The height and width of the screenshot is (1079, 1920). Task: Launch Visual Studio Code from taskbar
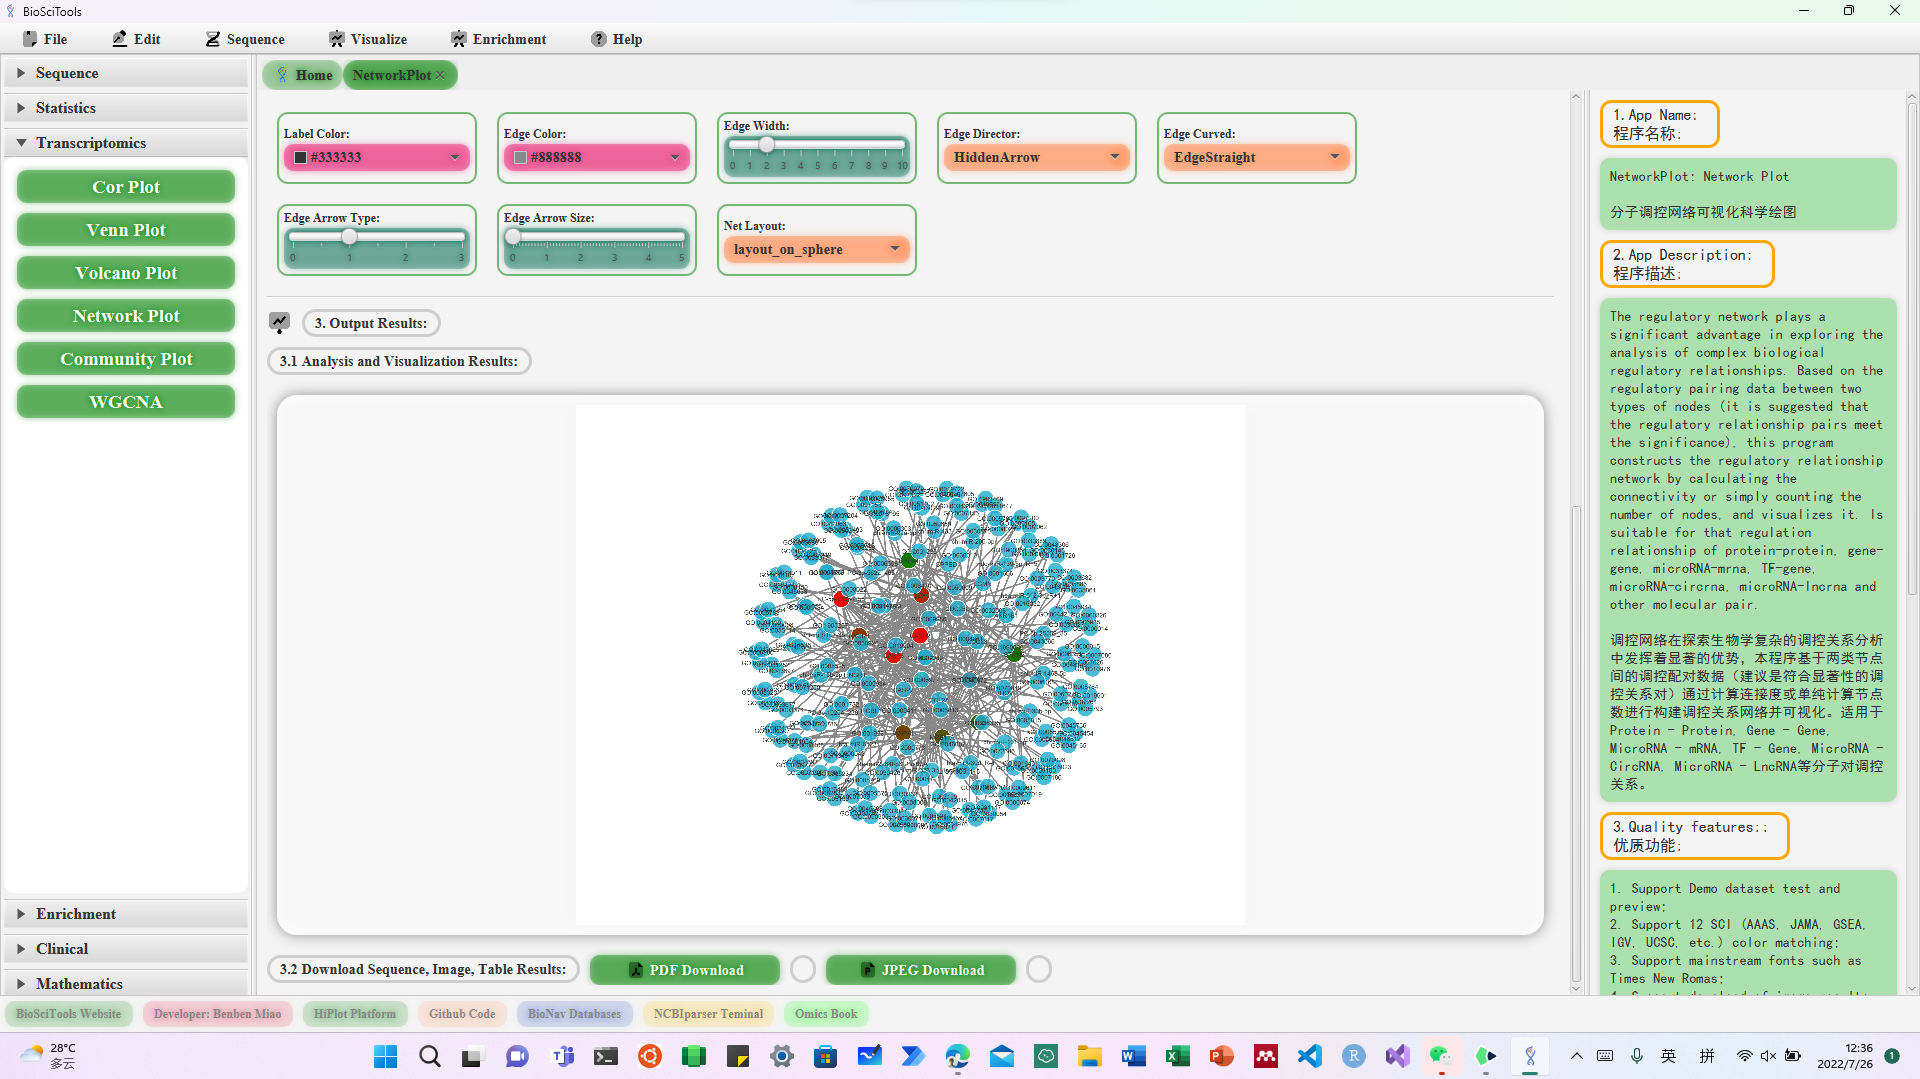click(1309, 1056)
